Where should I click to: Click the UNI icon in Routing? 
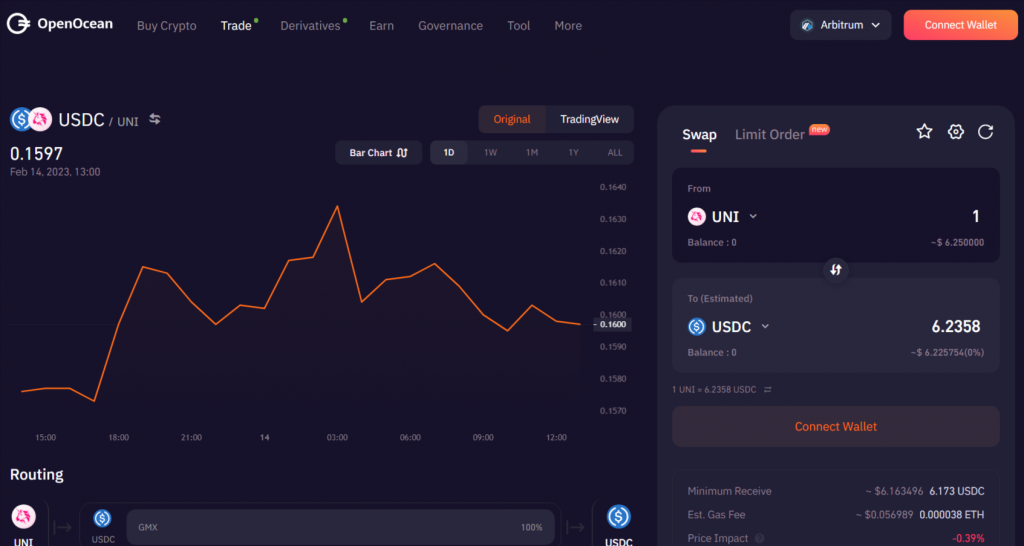tap(24, 517)
